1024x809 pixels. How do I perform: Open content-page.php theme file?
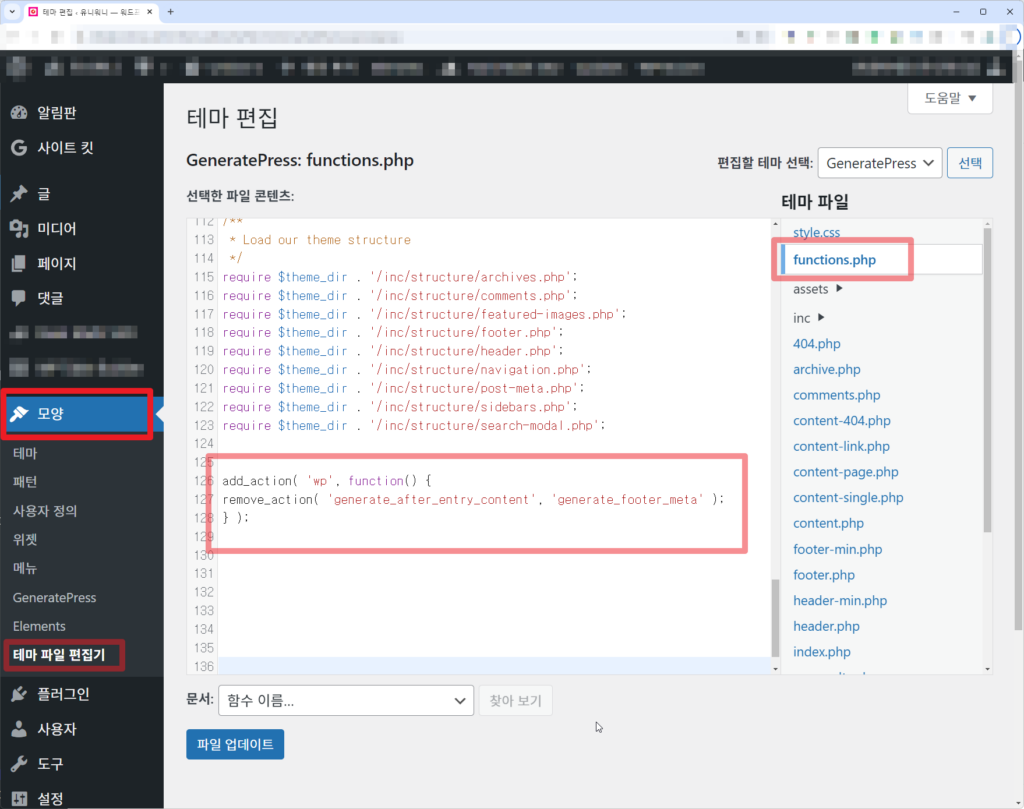point(846,472)
